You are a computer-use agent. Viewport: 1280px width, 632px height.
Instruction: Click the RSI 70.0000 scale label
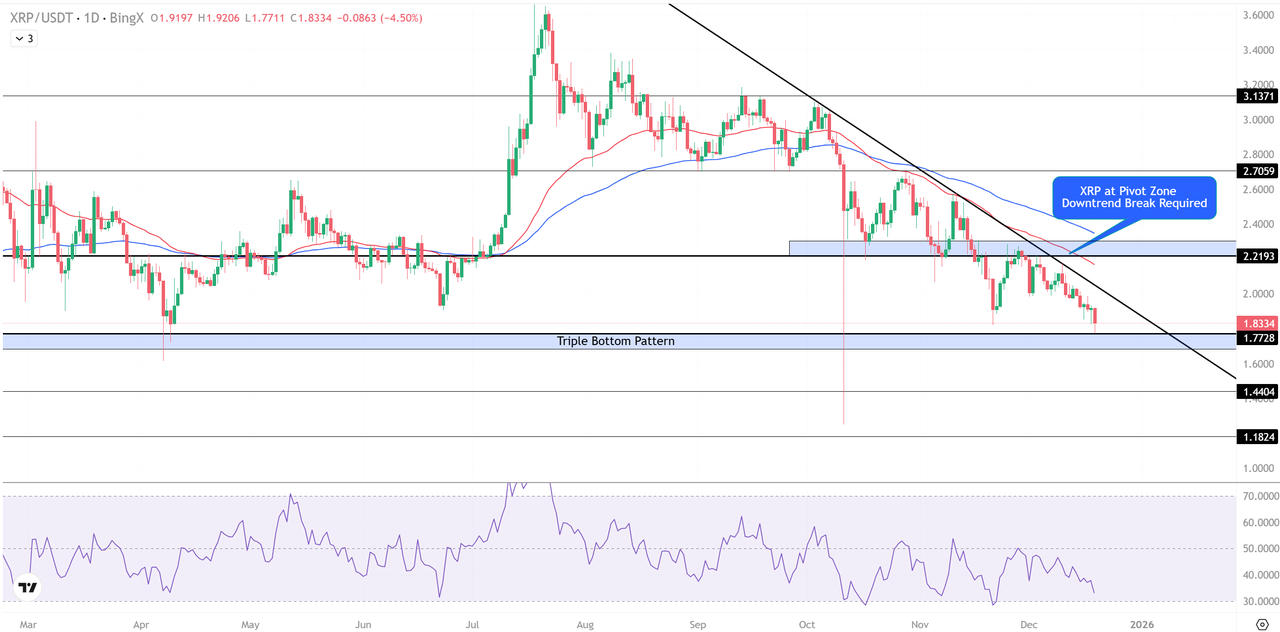(x=1258, y=497)
